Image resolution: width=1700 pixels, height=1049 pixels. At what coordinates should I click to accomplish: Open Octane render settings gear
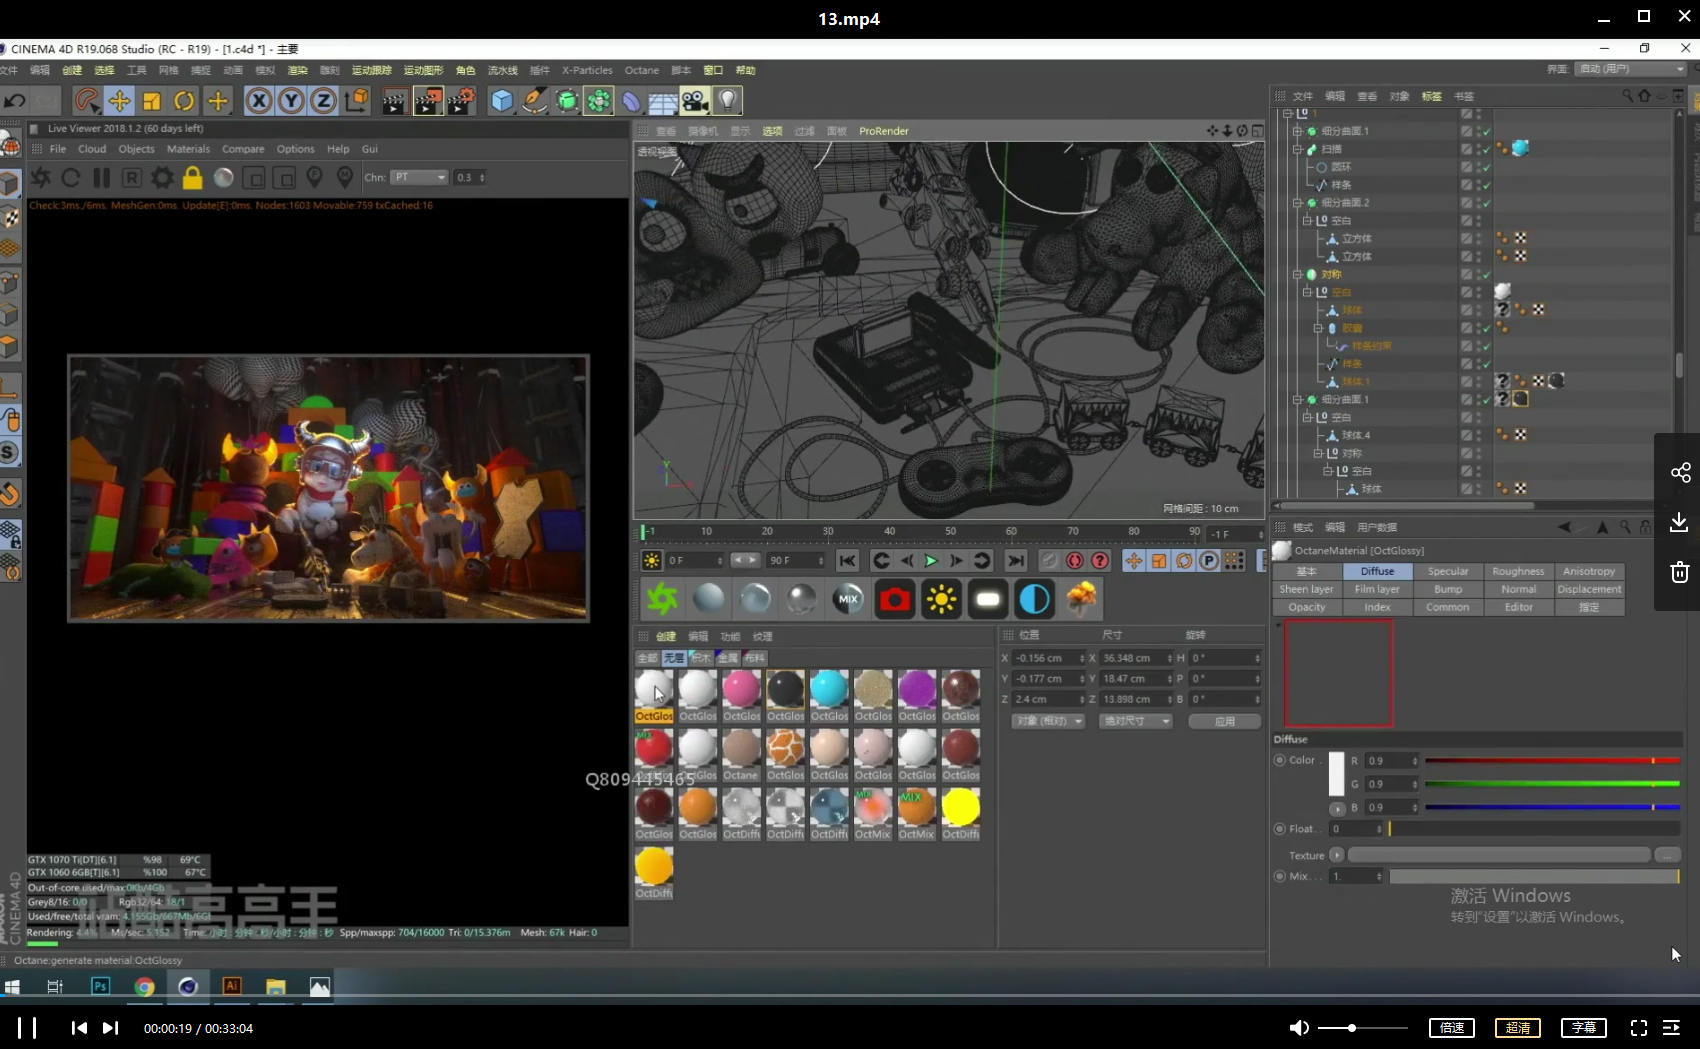161,178
